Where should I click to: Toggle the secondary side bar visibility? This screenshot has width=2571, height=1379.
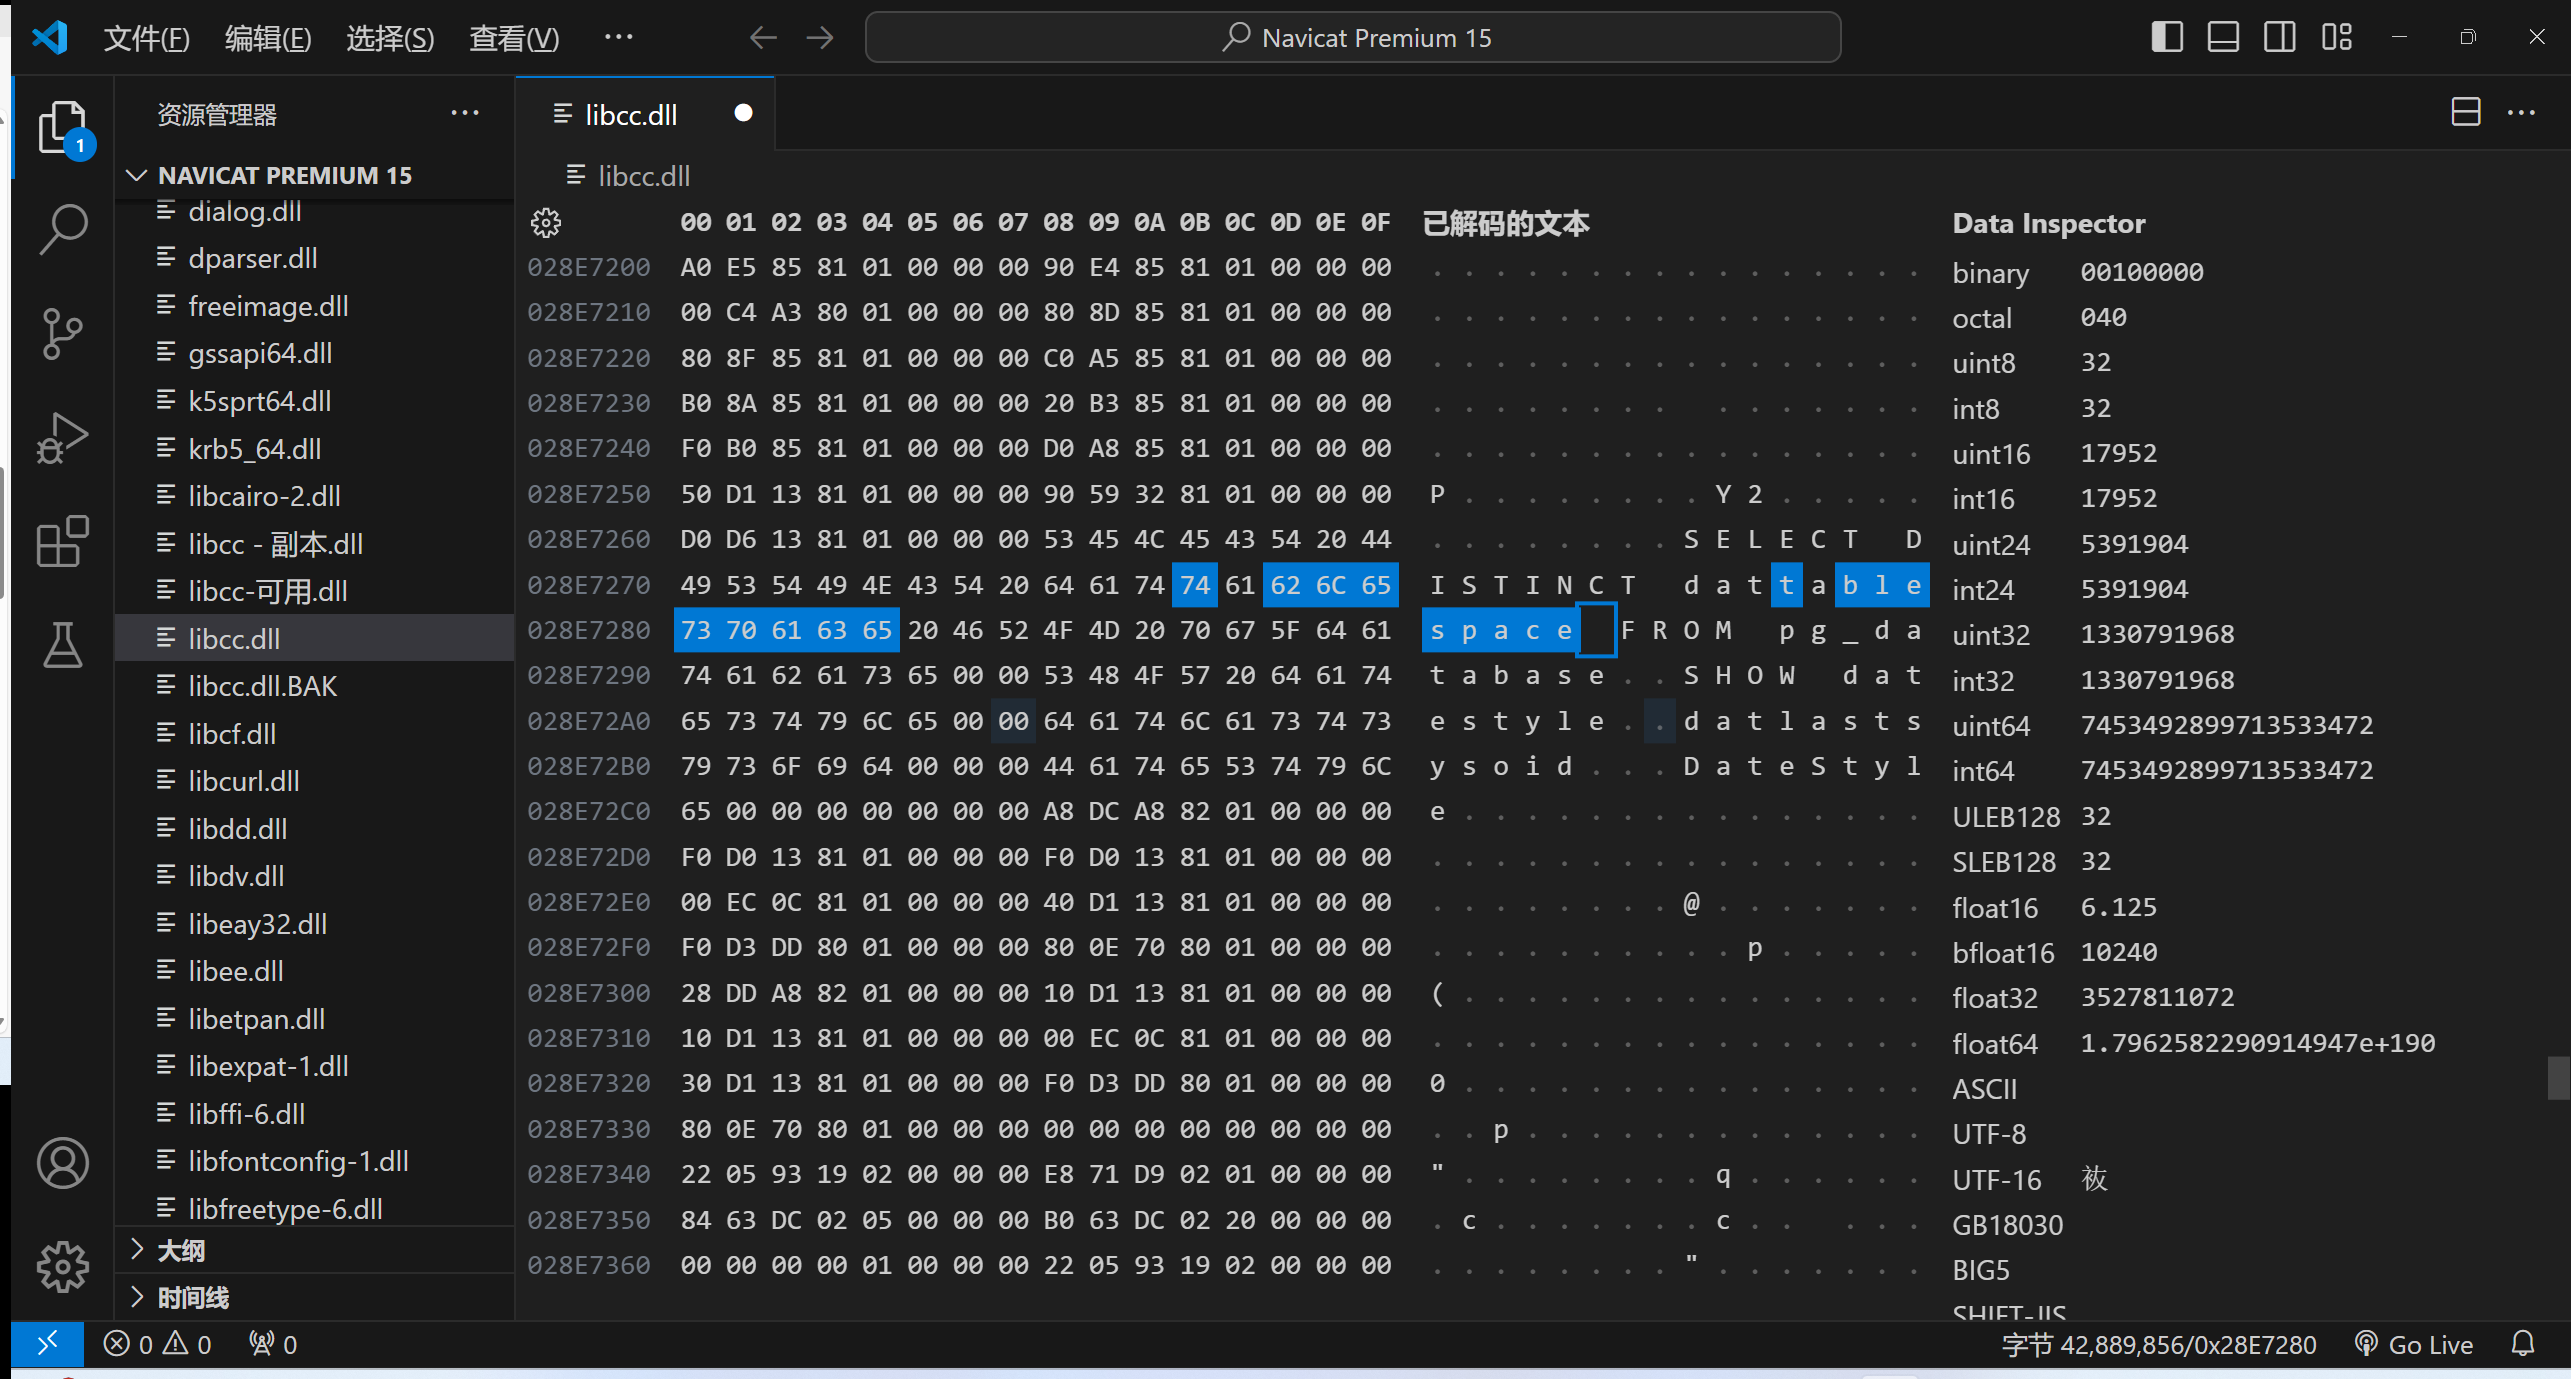[2280, 38]
